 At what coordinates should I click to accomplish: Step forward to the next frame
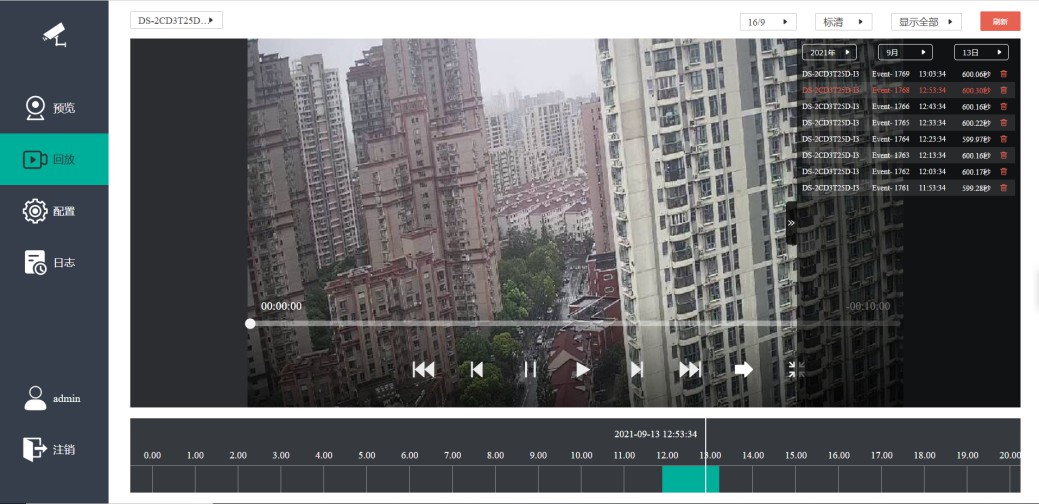(636, 370)
